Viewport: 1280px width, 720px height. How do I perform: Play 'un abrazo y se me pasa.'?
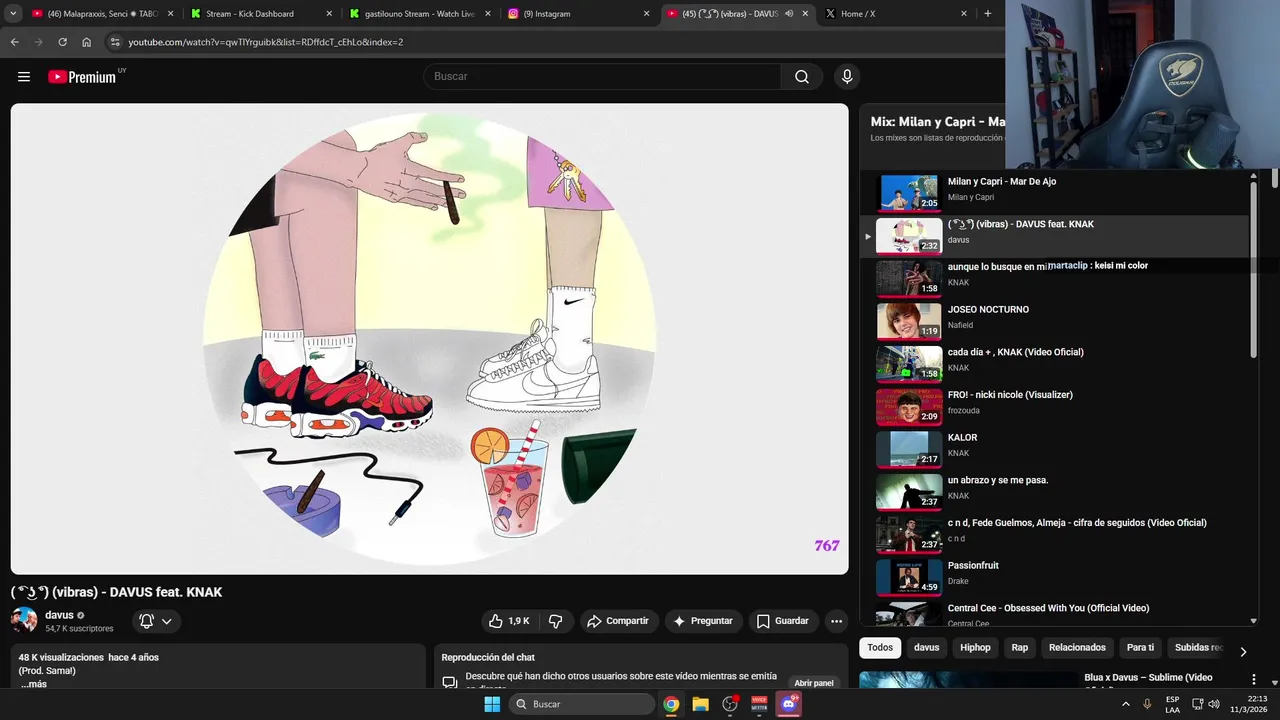tap(1054, 492)
